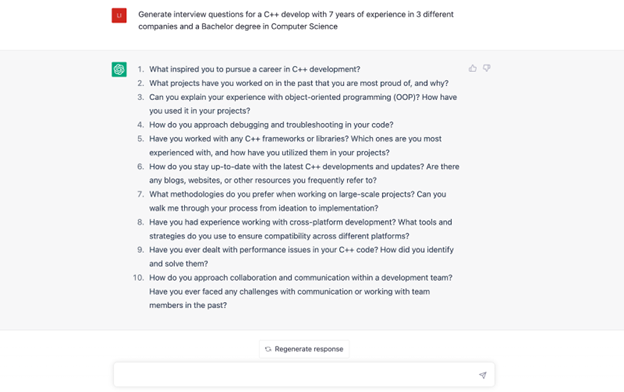Image resolution: width=624 pixels, height=392 pixels.
Task: Click question 1 about career inspiration
Action: (255, 69)
